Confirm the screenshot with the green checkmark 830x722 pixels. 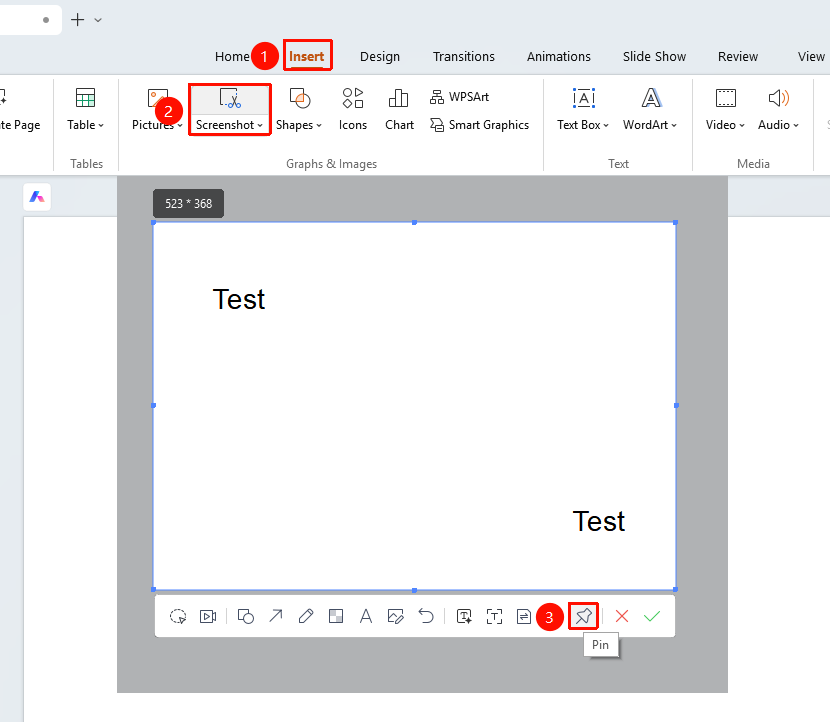(x=652, y=616)
